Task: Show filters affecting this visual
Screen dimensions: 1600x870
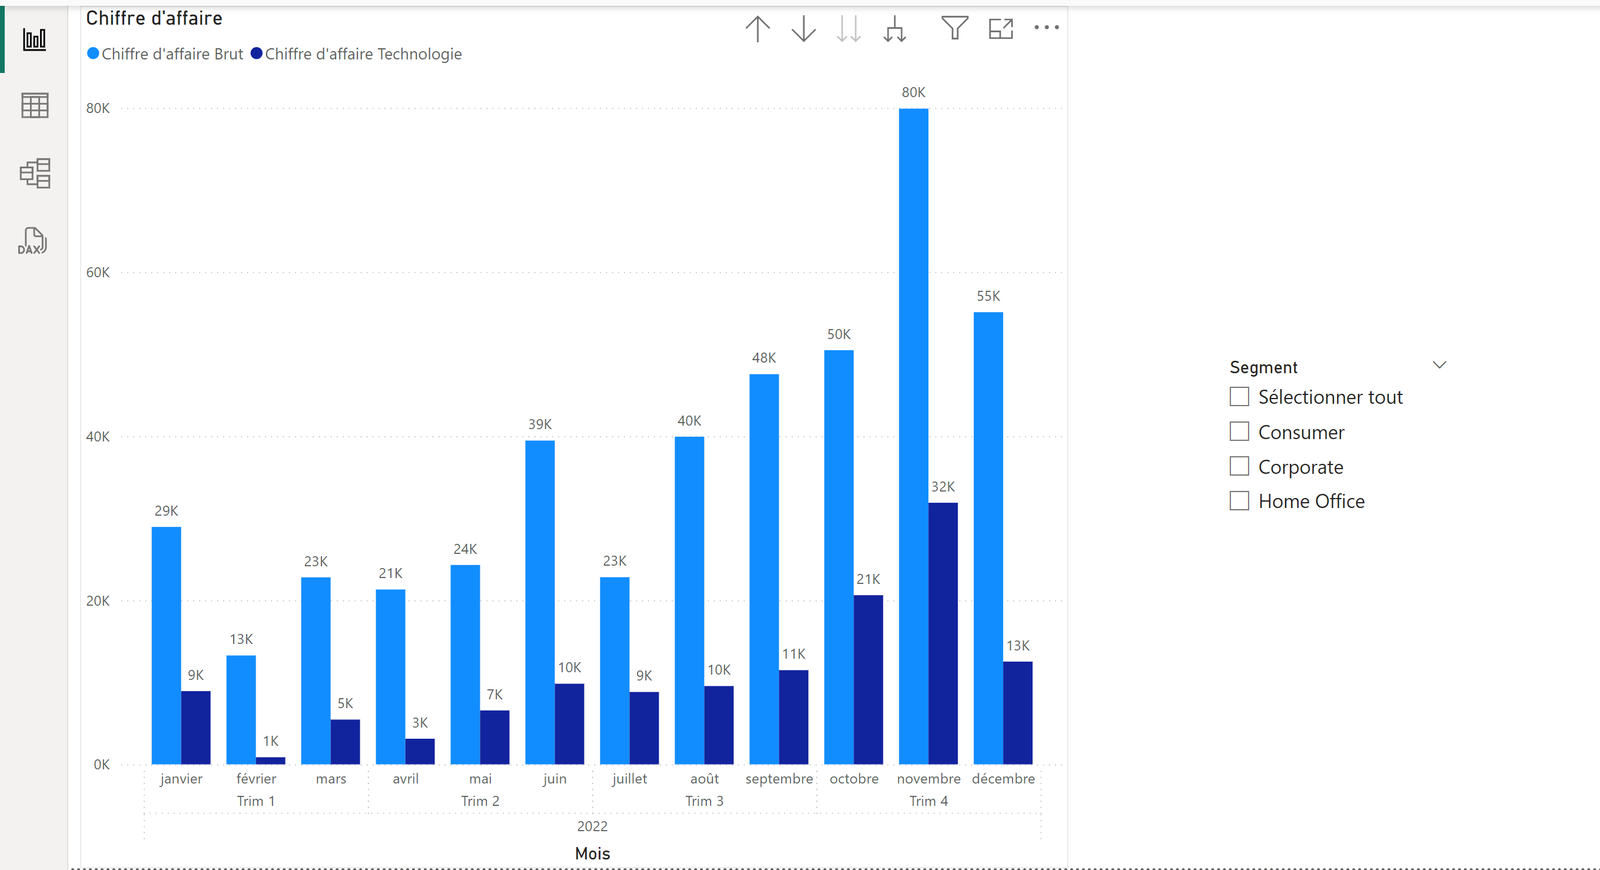Action: (x=954, y=29)
